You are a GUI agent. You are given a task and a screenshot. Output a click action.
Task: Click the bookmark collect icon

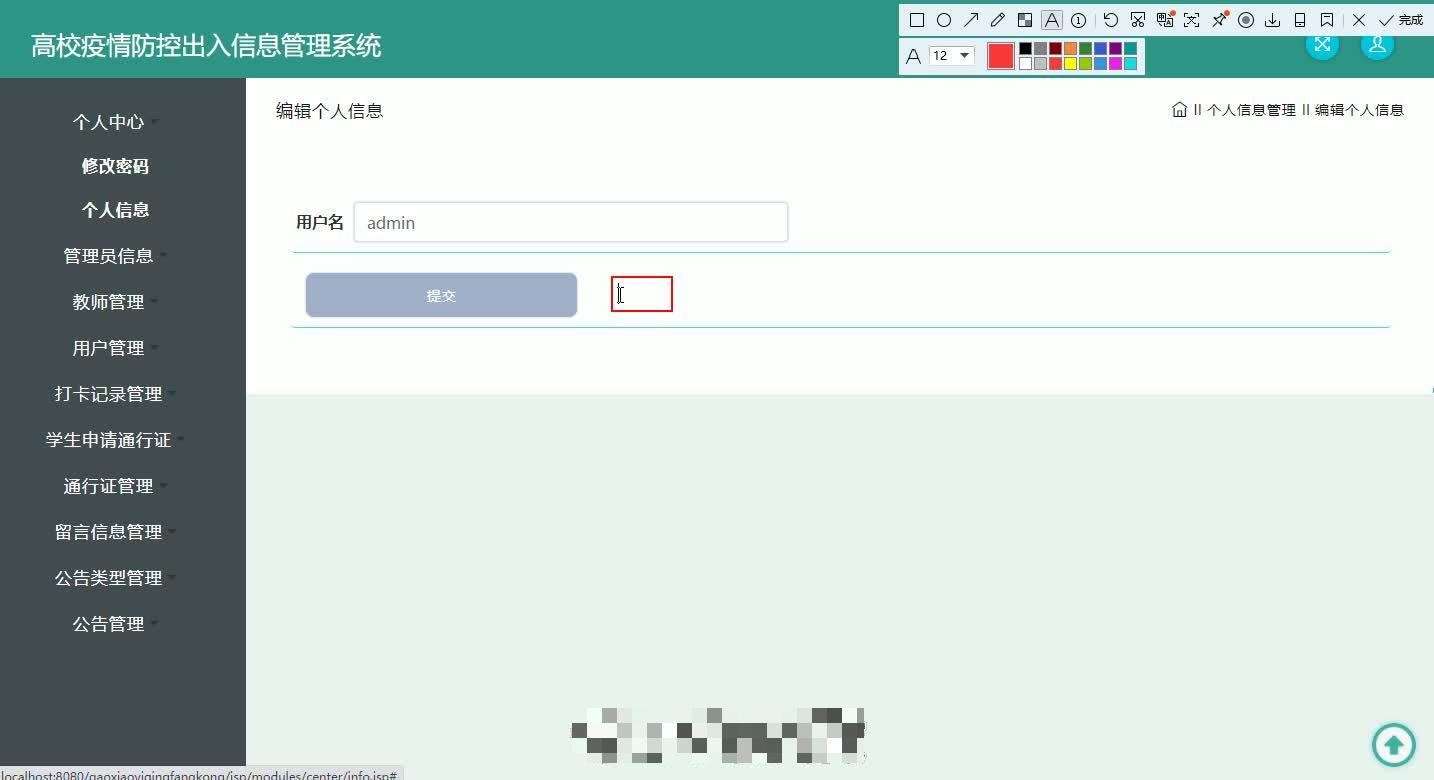click(x=1327, y=20)
